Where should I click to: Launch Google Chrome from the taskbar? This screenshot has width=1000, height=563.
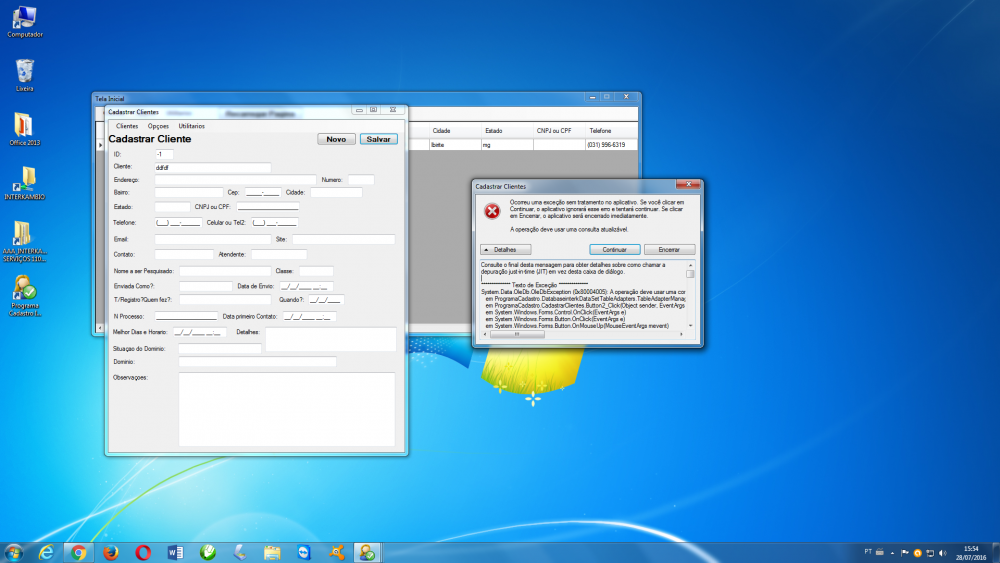(79, 552)
